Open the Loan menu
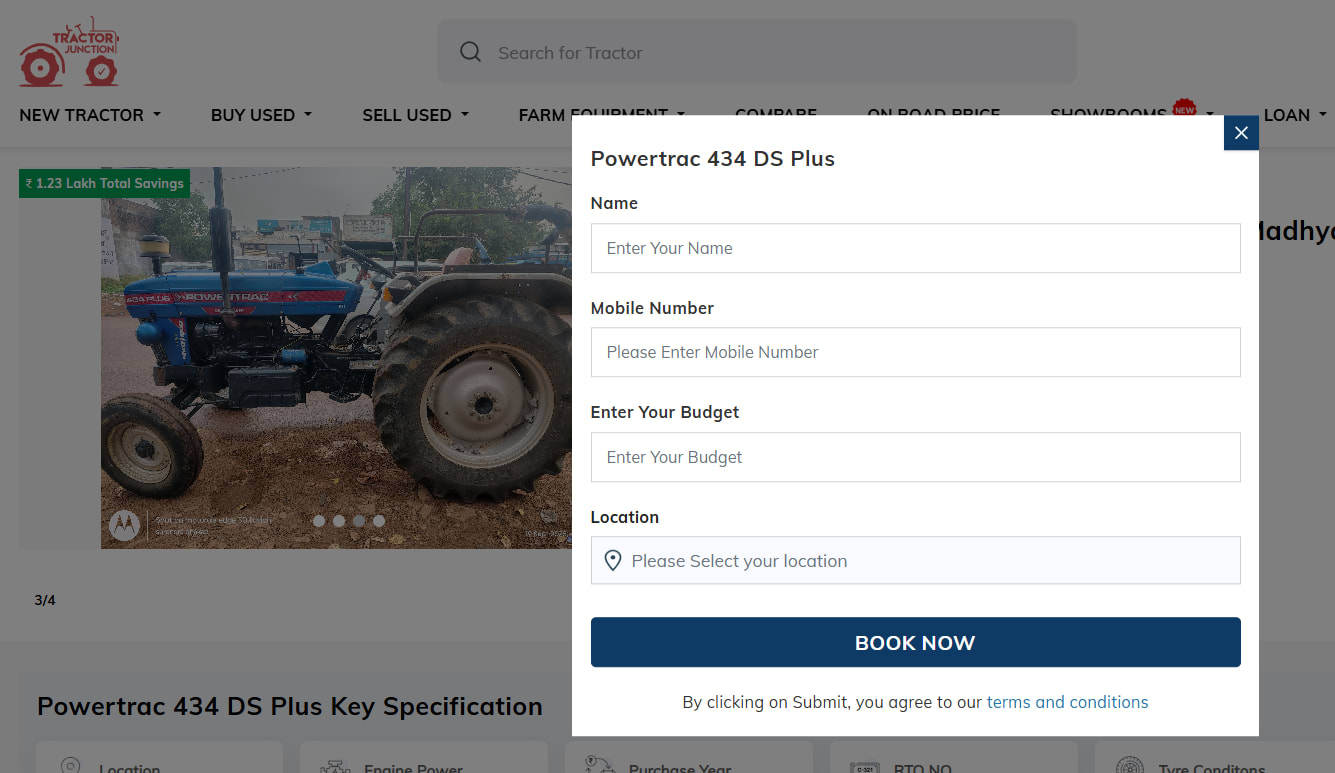Viewport: 1335px width, 773px height. [1295, 115]
